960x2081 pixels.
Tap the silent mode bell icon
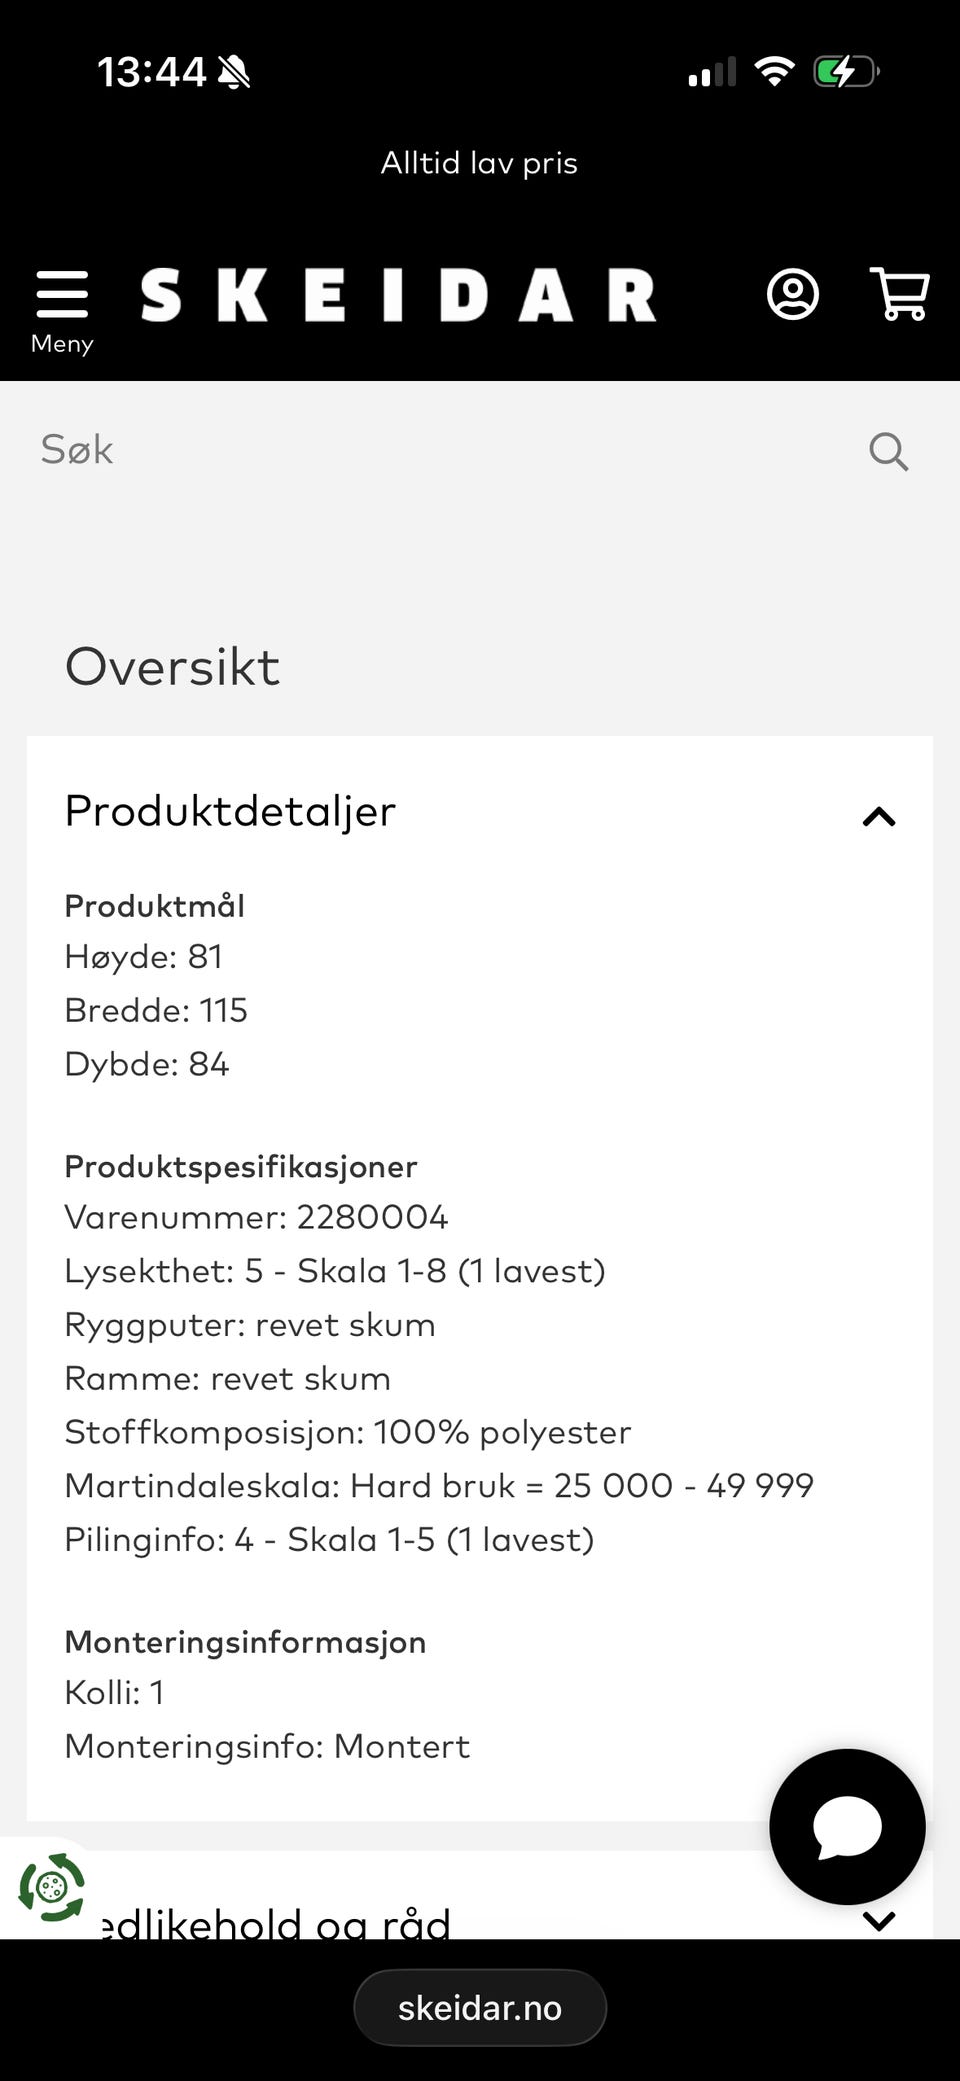pyautogui.click(x=234, y=72)
